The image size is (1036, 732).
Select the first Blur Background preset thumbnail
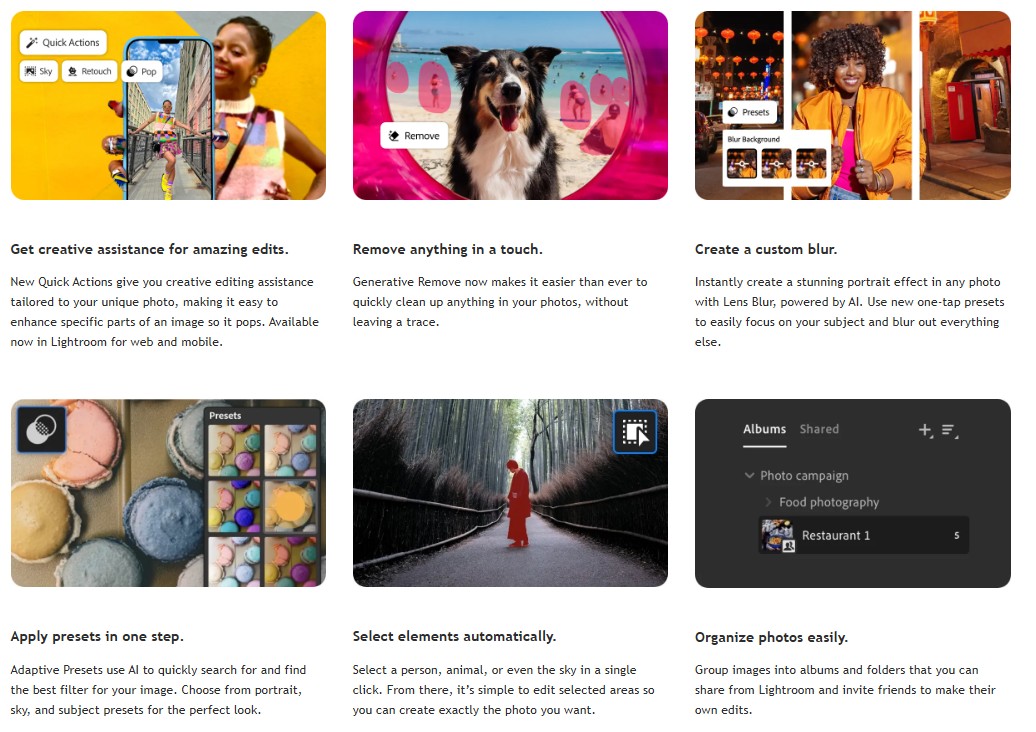(x=742, y=164)
